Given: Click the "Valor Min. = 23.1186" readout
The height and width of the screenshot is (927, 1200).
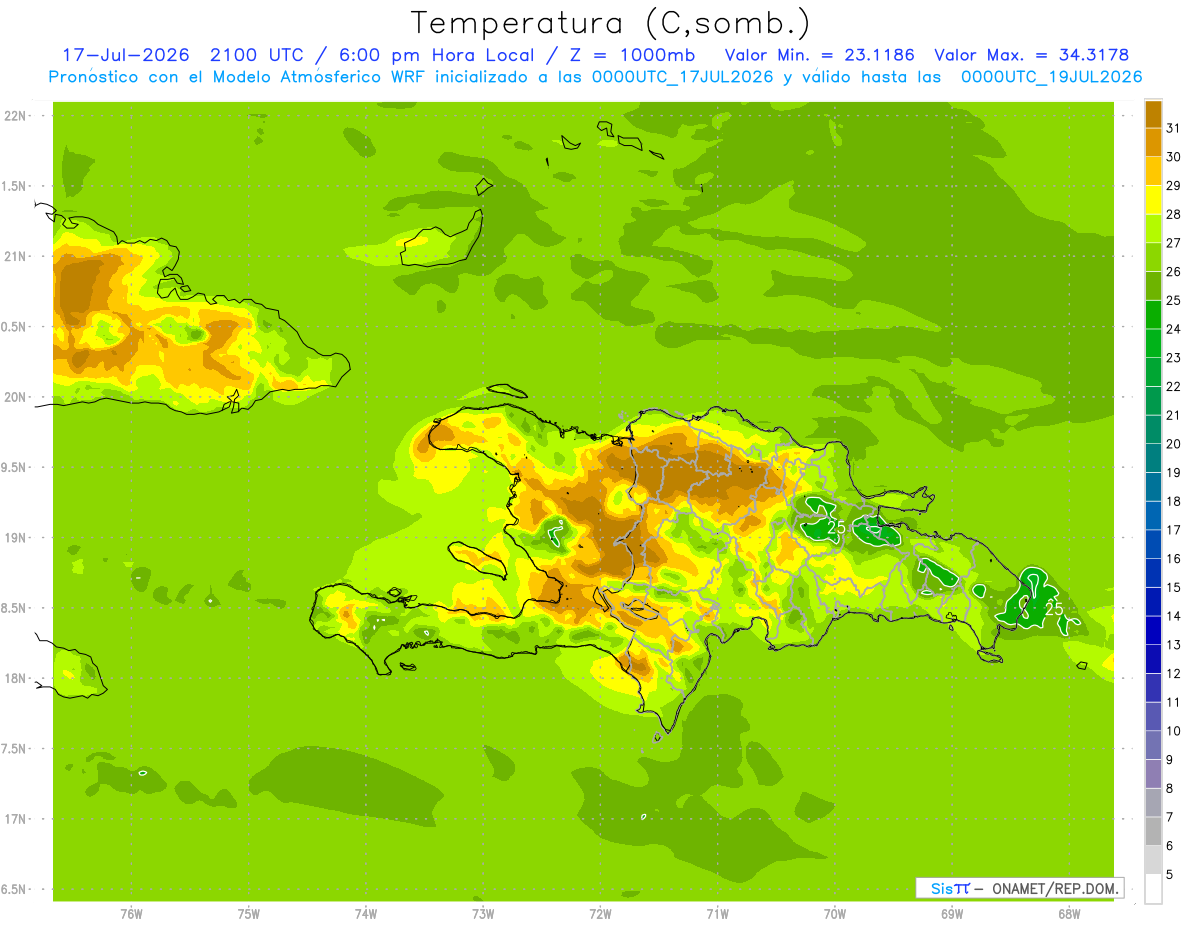Looking at the screenshot, I should (x=820, y=55).
